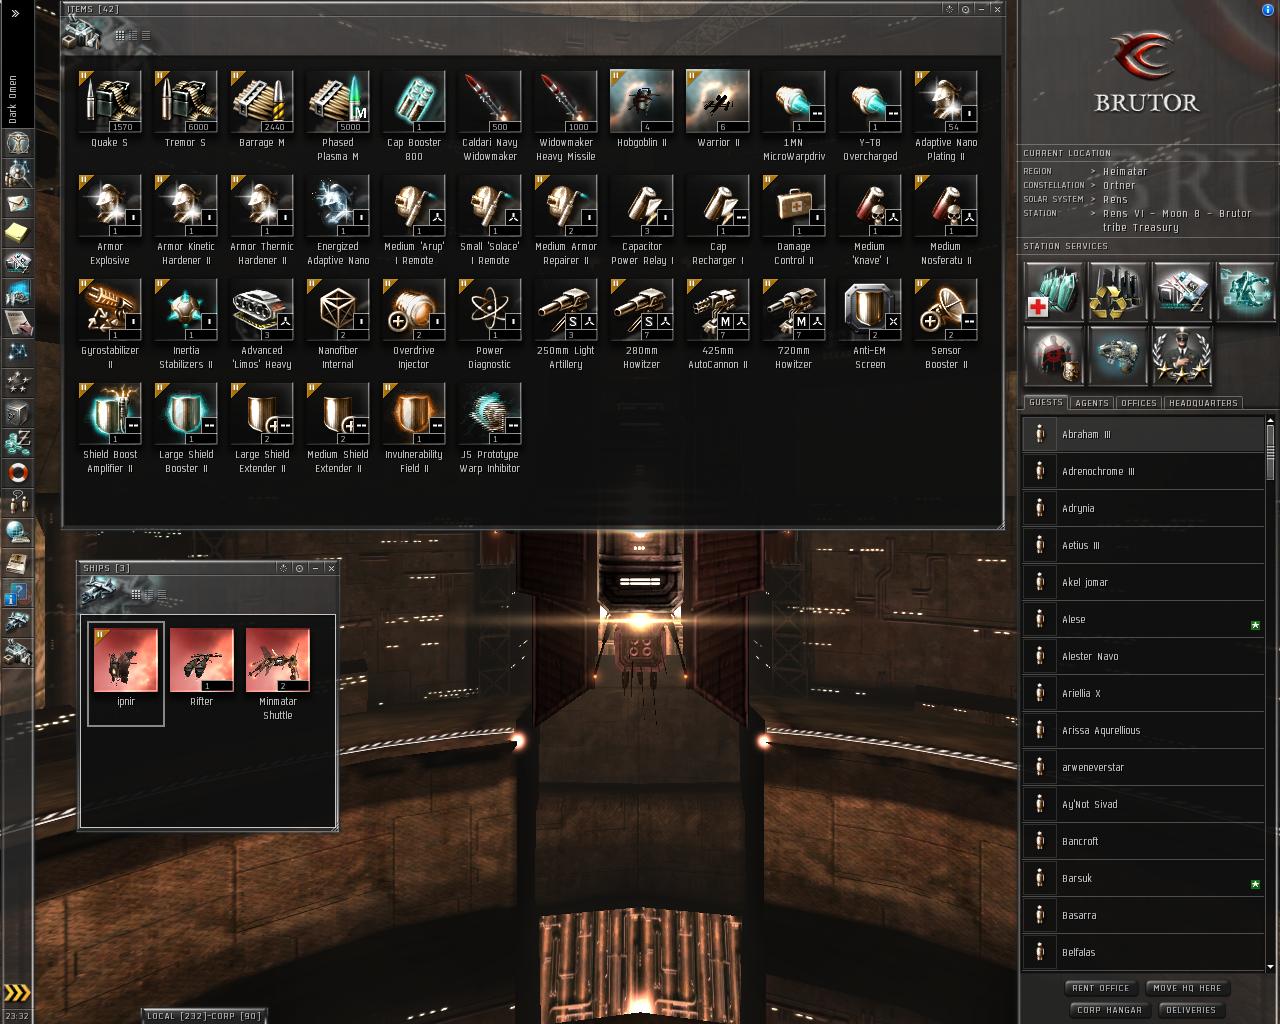The width and height of the screenshot is (1280, 1024).
Task: Select the Nanofiber Internal module
Action: pos(338,325)
